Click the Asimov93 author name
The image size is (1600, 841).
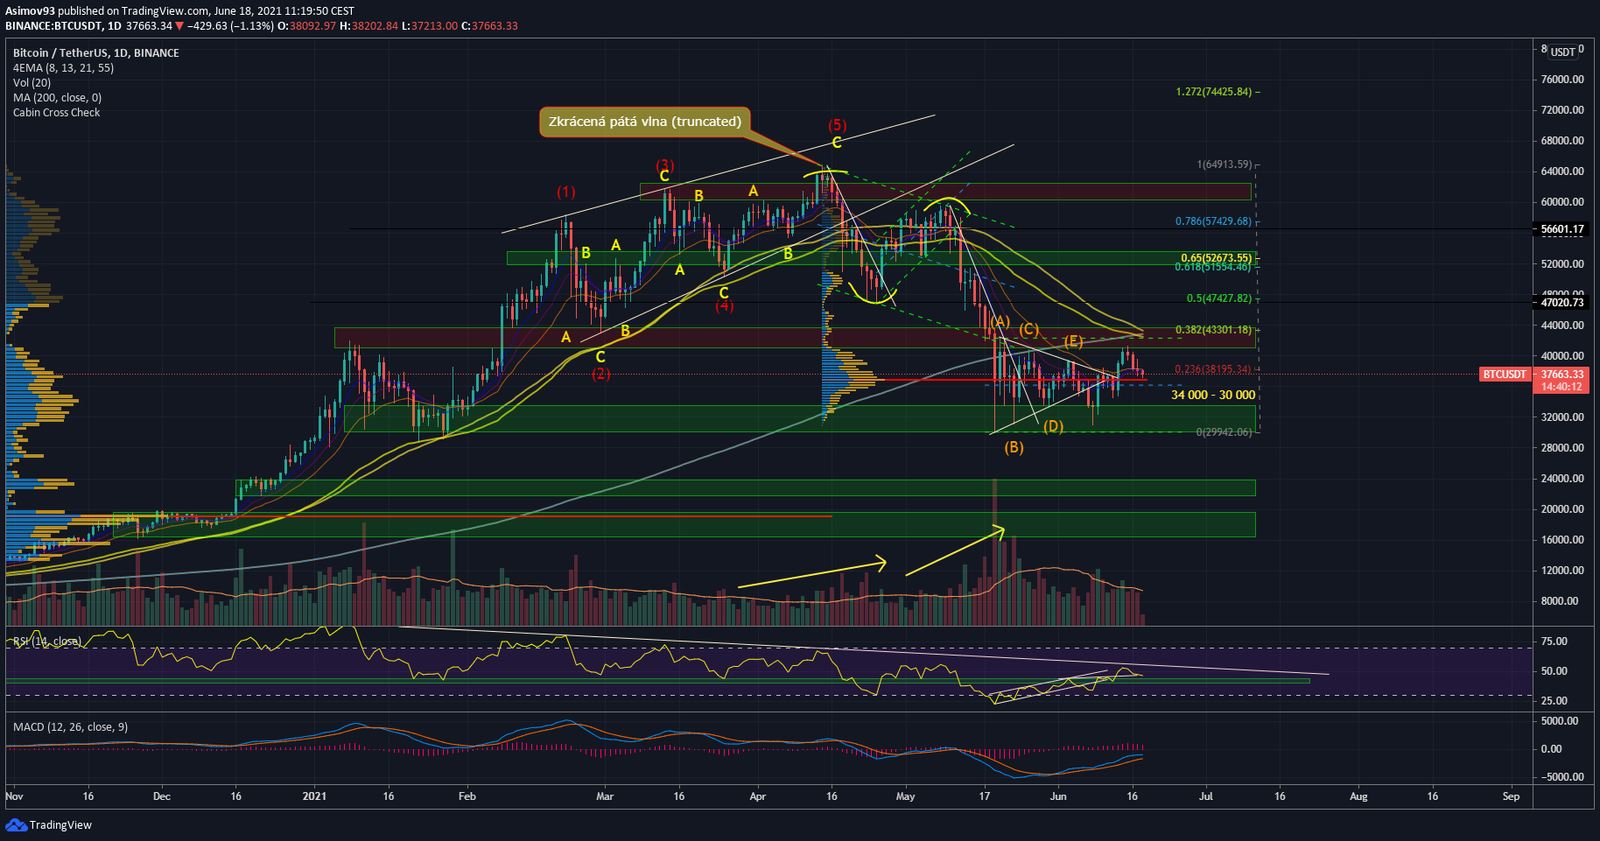(30, 11)
